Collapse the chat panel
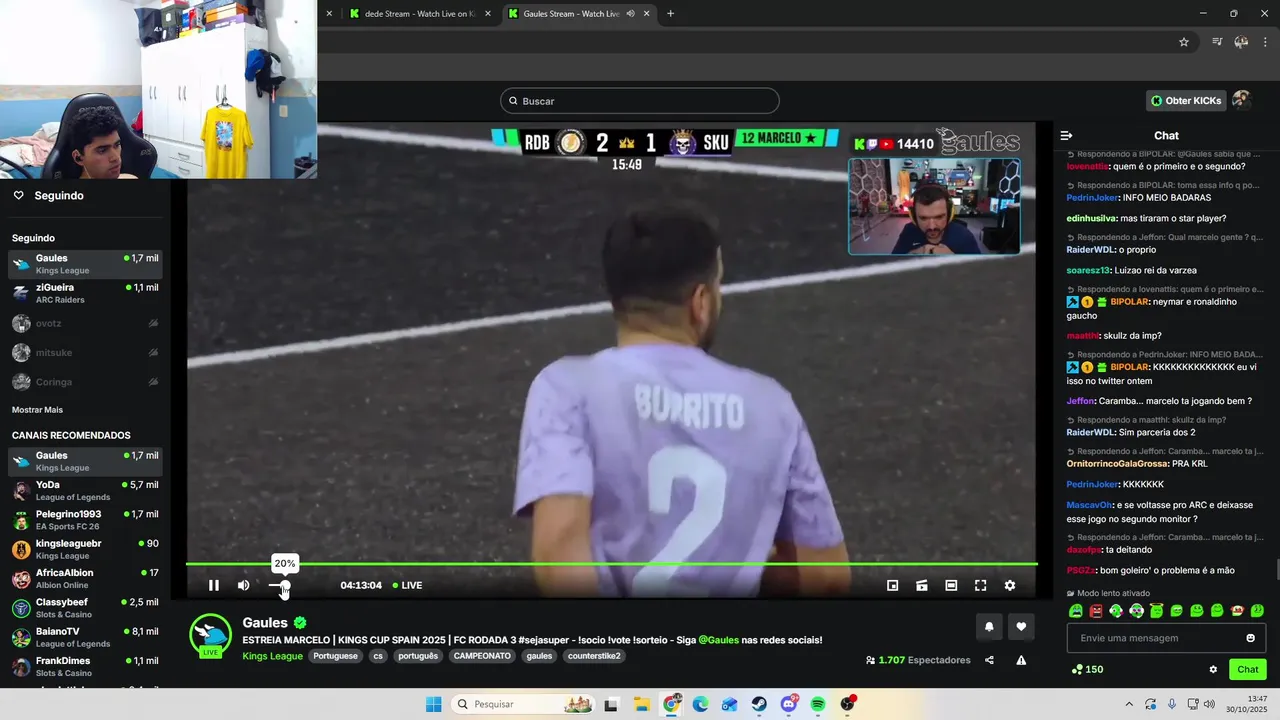 click(x=1066, y=135)
